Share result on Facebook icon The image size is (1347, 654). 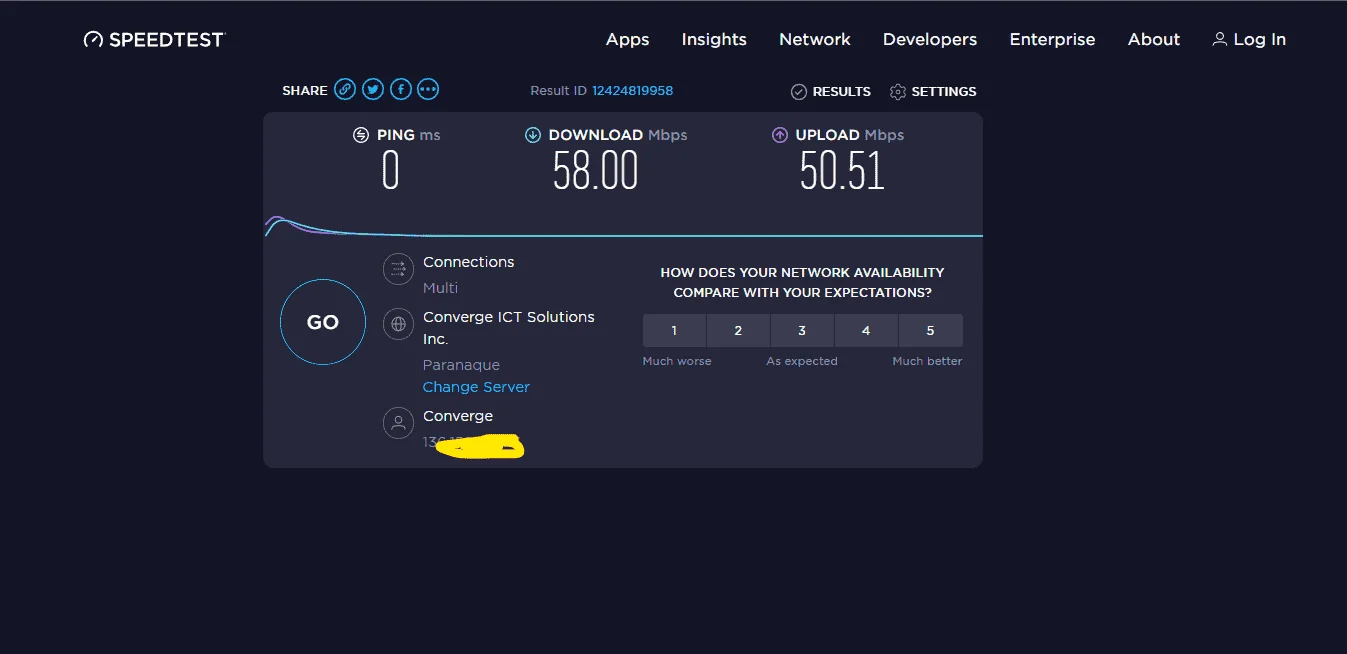pyautogui.click(x=401, y=89)
